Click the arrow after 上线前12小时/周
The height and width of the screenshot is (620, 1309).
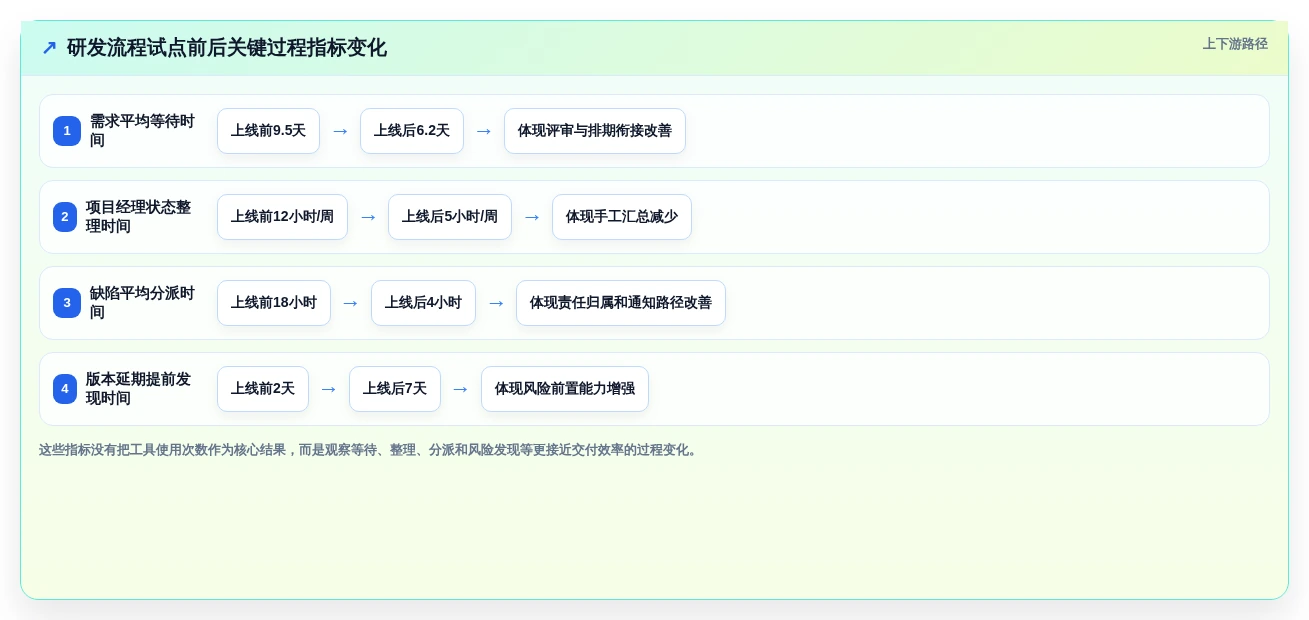(x=368, y=217)
